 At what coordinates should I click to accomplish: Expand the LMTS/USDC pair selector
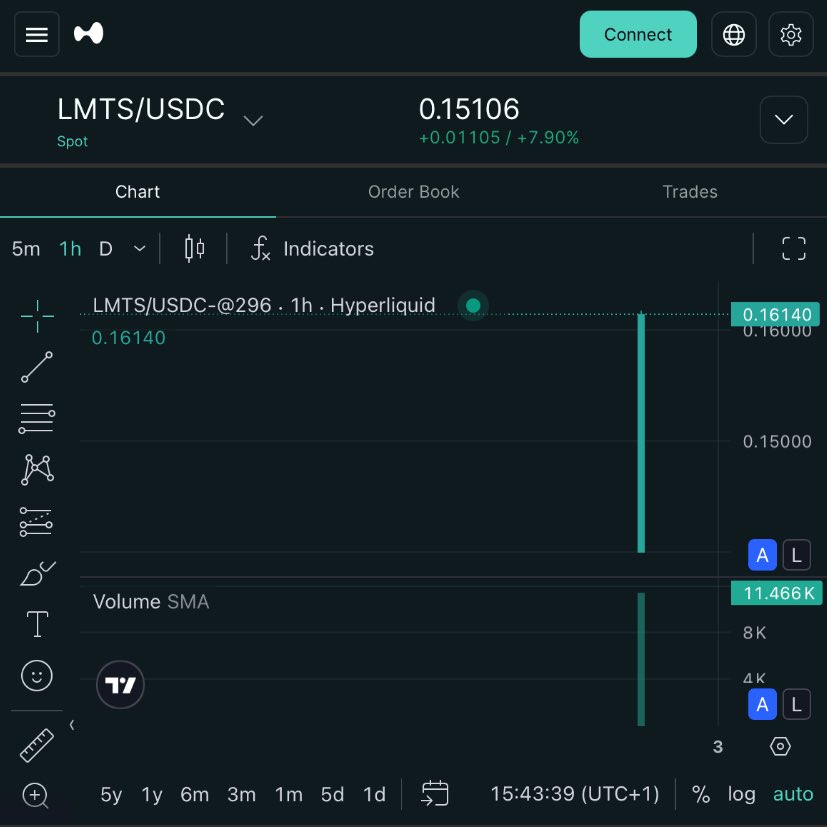(x=253, y=120)
